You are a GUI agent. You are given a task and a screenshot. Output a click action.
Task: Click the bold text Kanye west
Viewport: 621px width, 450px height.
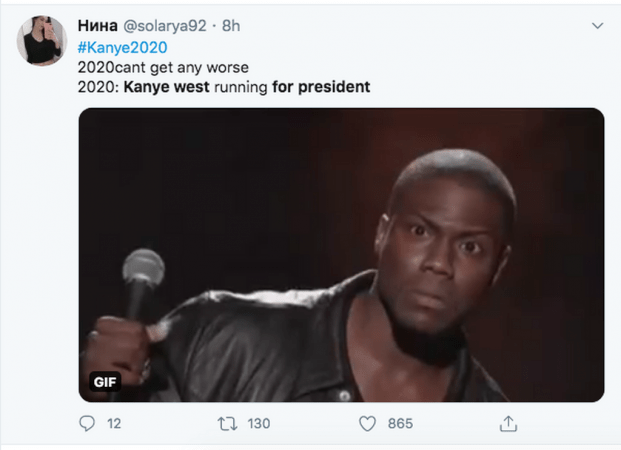(166, 87)
